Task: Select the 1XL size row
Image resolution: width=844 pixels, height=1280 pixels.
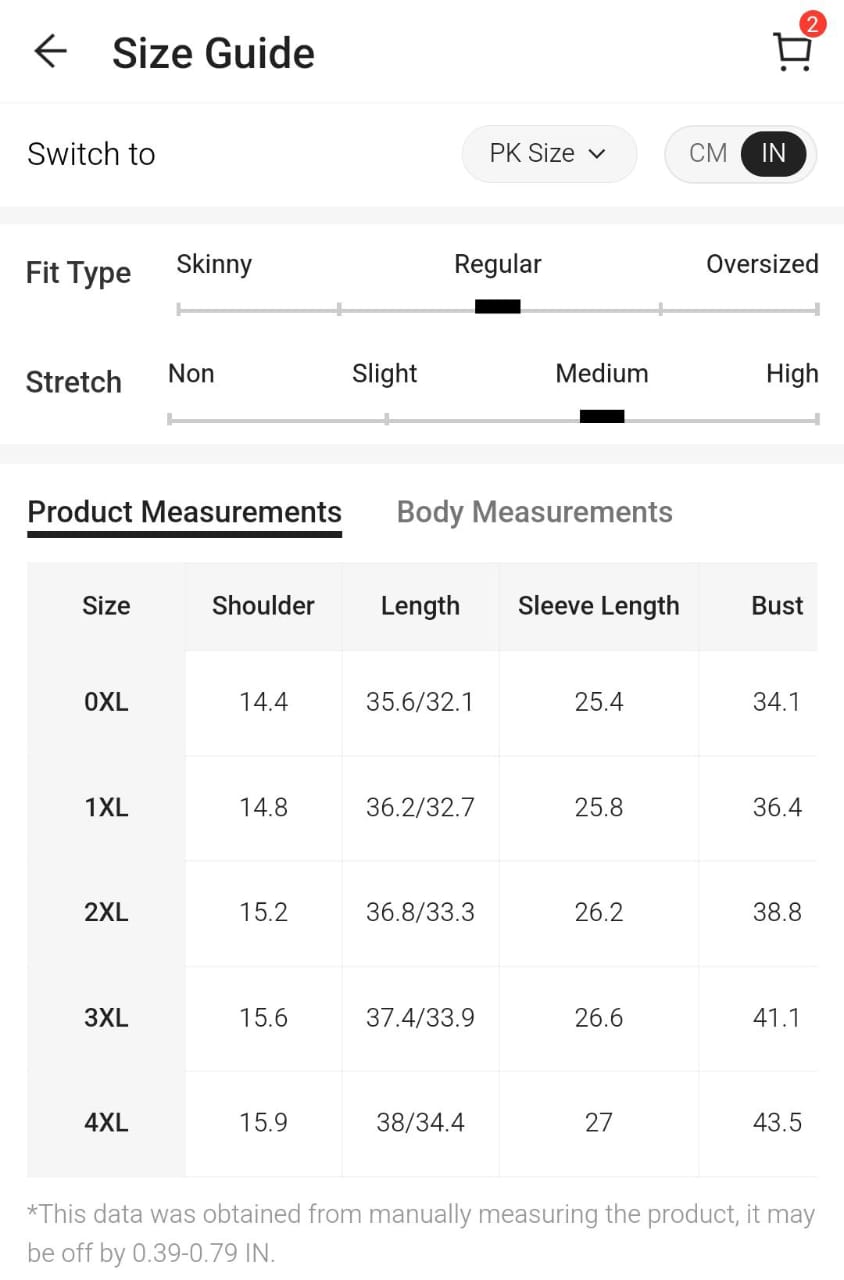Action: tap(106, 807)
